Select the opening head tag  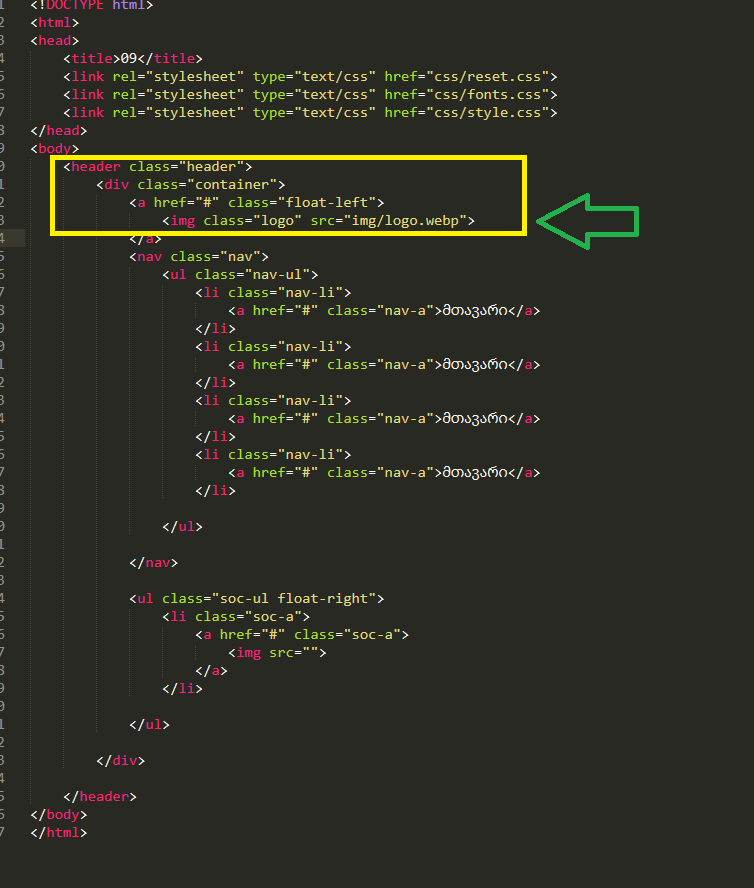(x=54, y=41)
